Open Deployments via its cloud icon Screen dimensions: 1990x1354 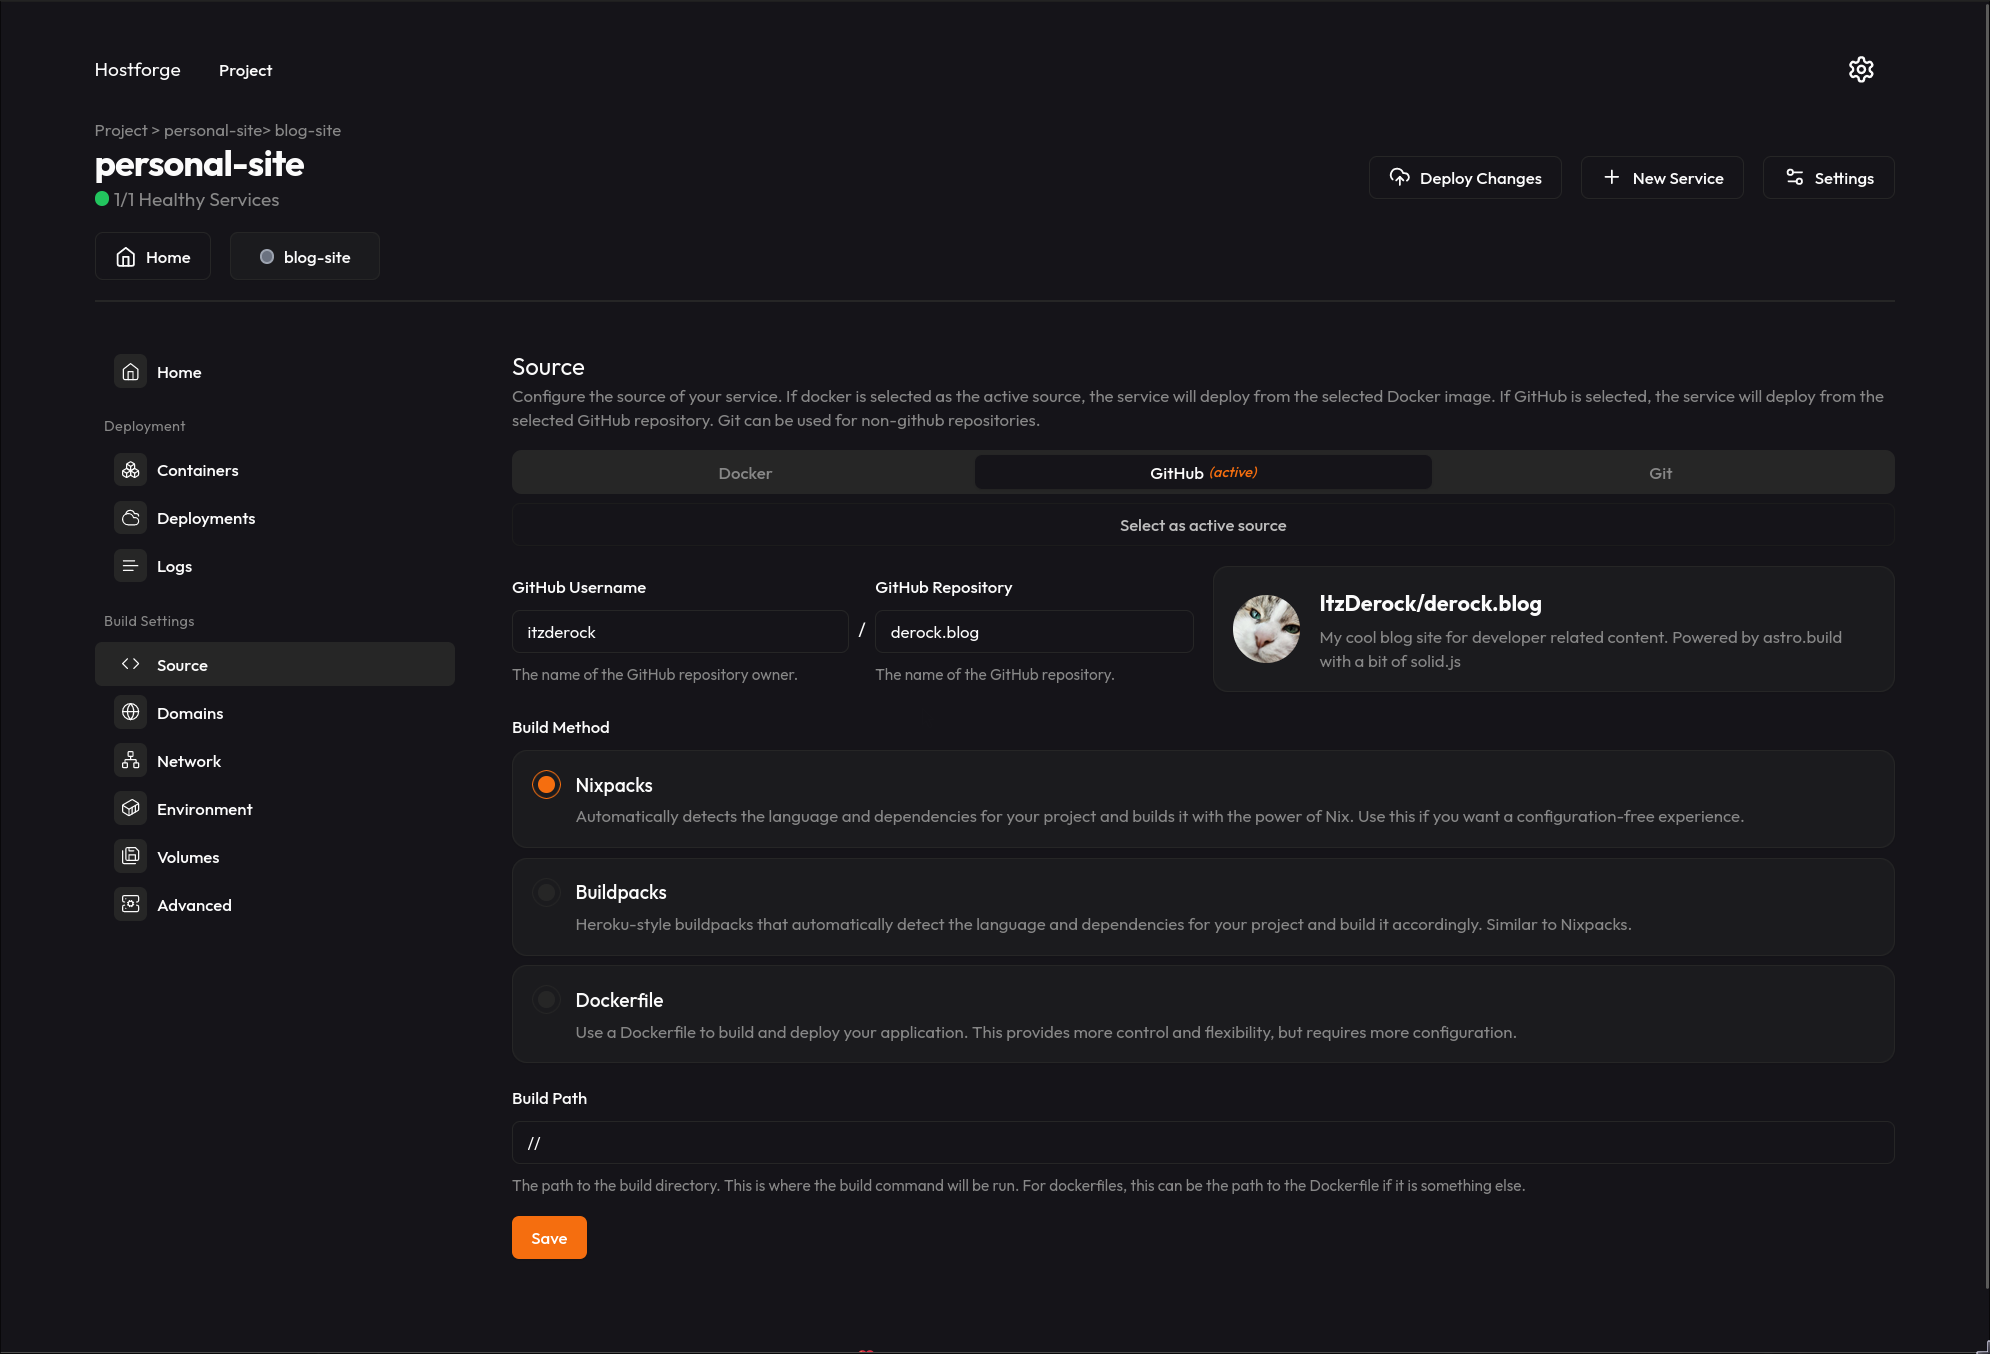[130, 518]
